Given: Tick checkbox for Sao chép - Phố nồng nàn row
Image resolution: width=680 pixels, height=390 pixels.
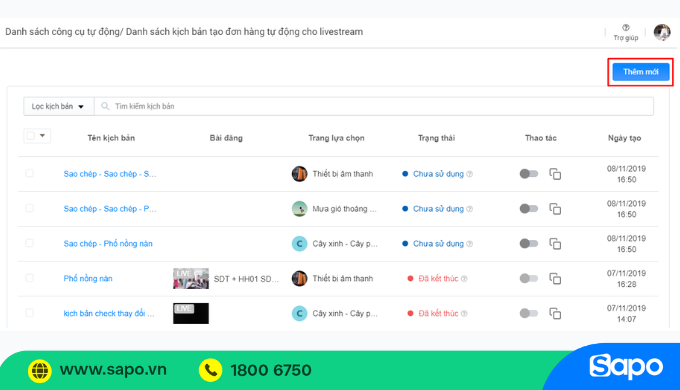Looking at the screenshot, I should pos(29,243).
